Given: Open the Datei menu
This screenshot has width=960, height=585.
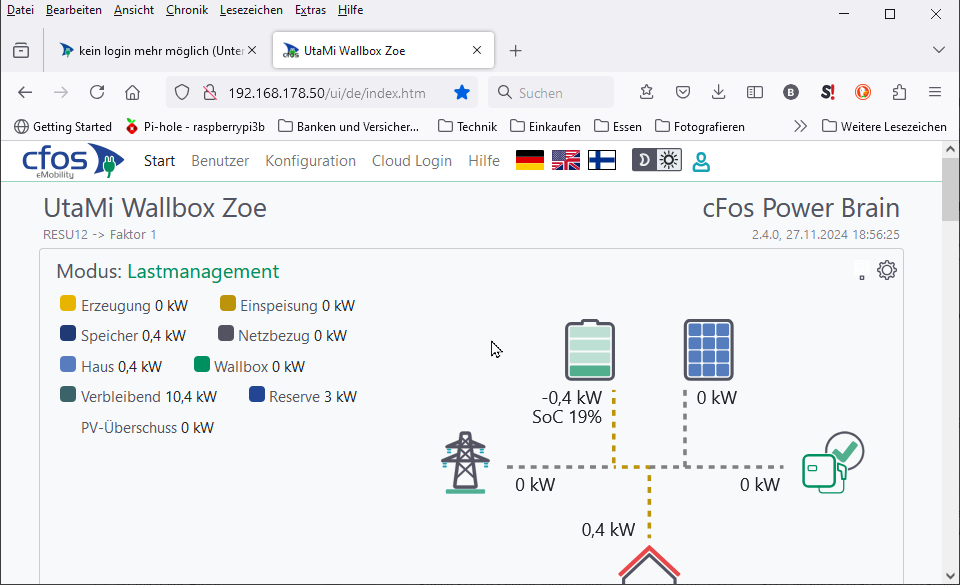Looking at the screenshot, I should 20,10.
